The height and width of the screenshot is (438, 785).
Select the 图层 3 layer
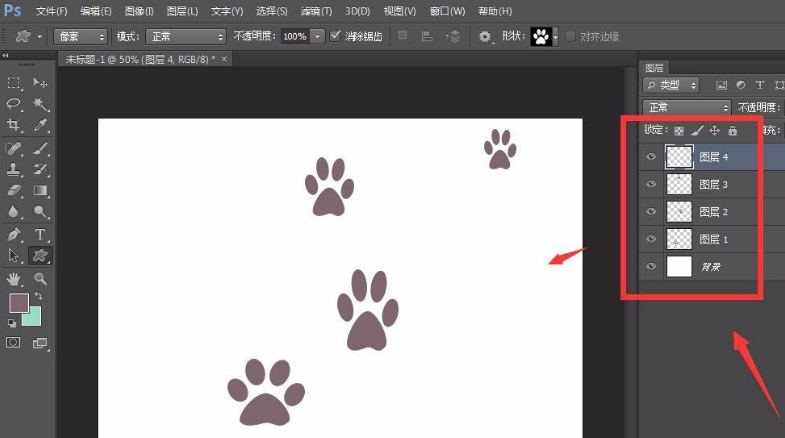pyautogui.click(x=713, y=185)
